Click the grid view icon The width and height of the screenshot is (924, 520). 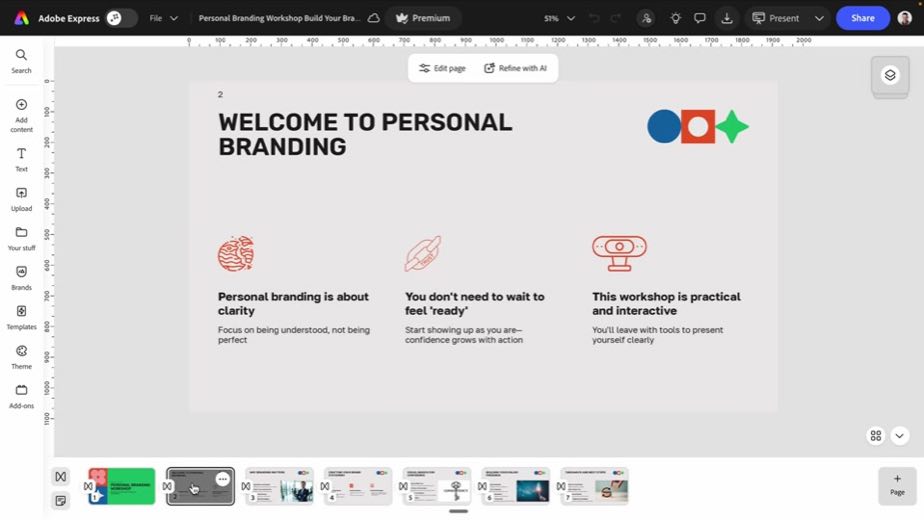click(x=876, y=436)
